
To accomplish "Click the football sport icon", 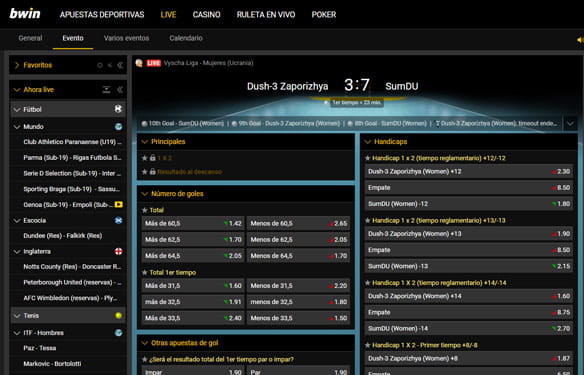I will point(118,109).
